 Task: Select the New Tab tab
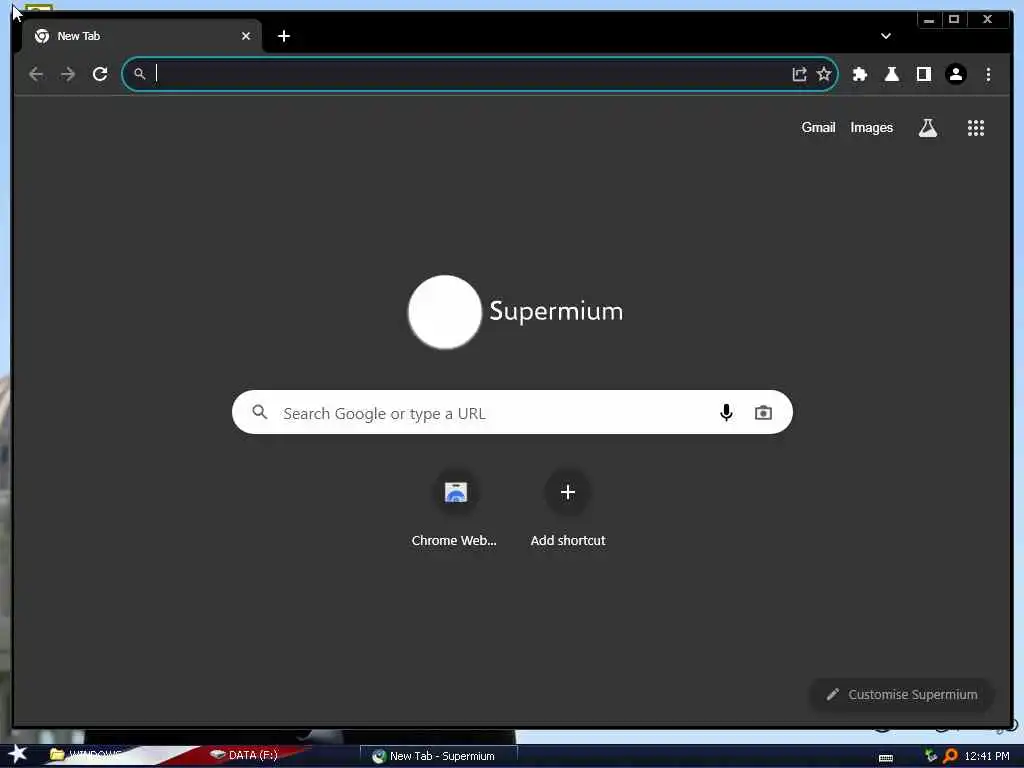(x=142, y=36)
